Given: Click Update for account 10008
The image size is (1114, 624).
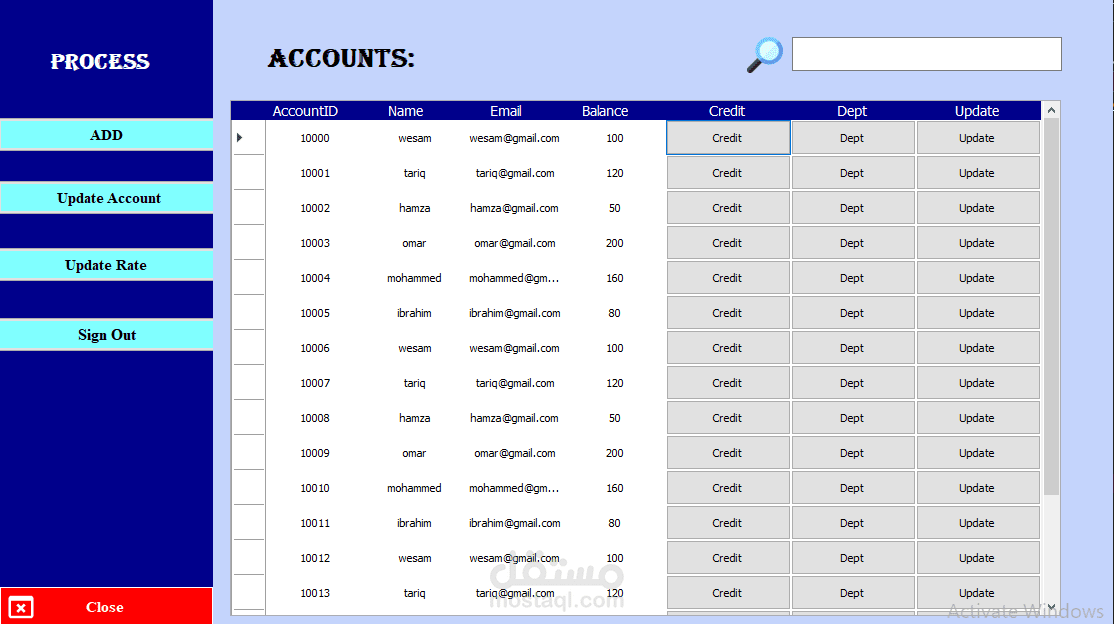Looking at the screenshot, I should point(978,418).
